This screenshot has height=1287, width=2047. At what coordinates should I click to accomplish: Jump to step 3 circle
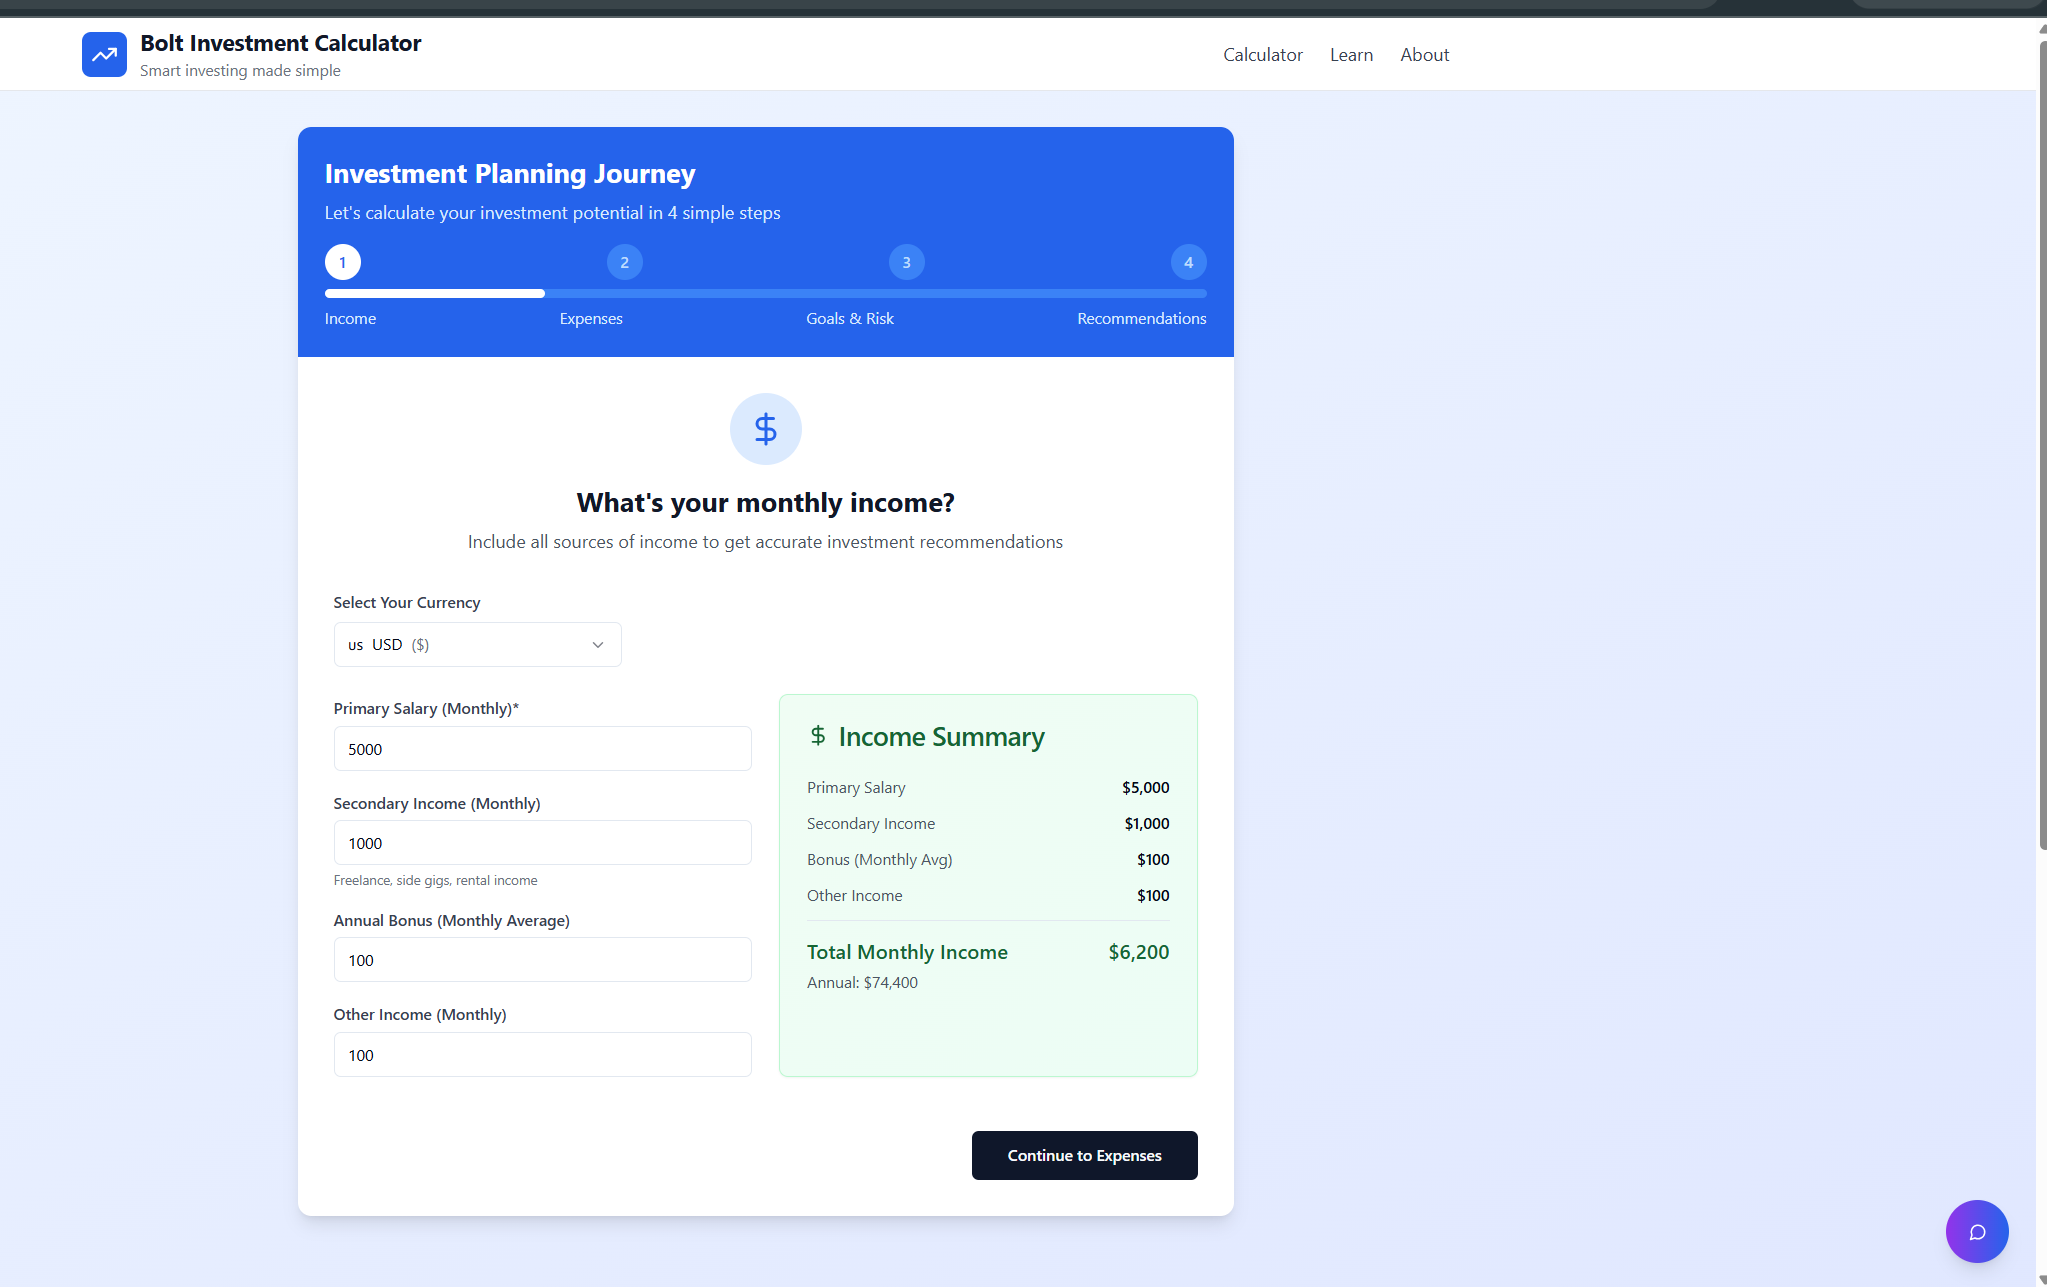coord(906,262)
